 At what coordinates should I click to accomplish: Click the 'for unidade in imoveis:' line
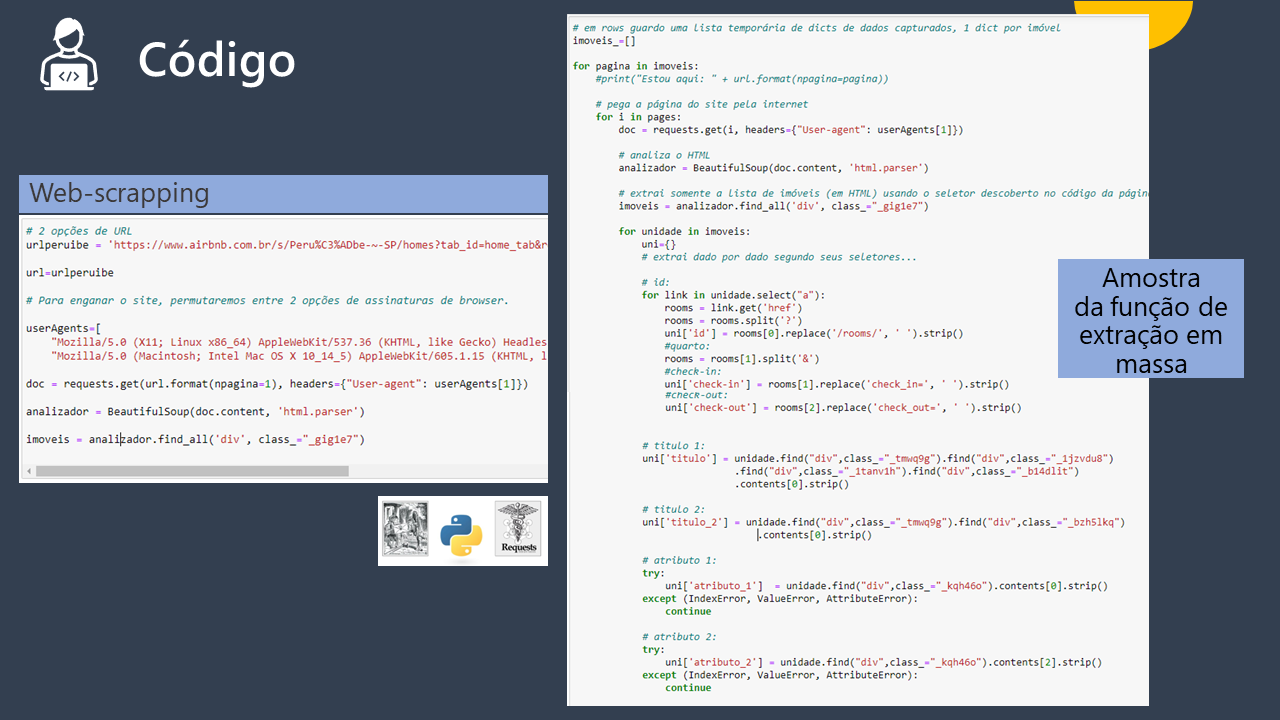[684, 231]
